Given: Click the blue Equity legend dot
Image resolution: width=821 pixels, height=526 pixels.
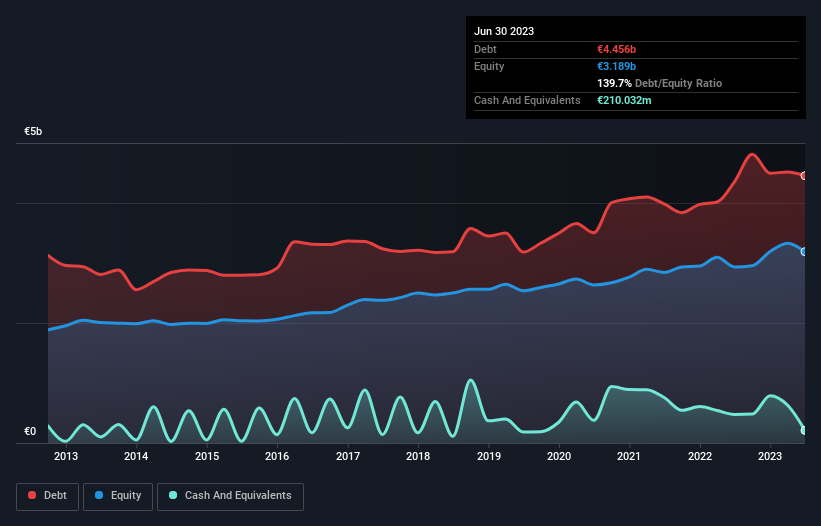Looking at the screenshot, I should click(x=99, y=495).
